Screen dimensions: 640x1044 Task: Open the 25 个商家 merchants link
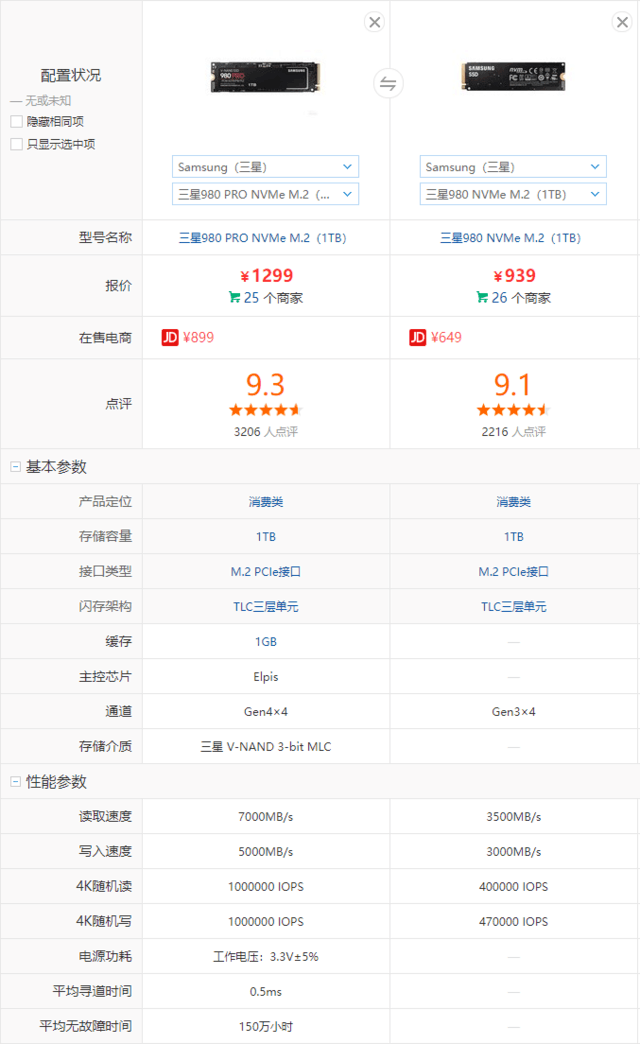[273, 298]
